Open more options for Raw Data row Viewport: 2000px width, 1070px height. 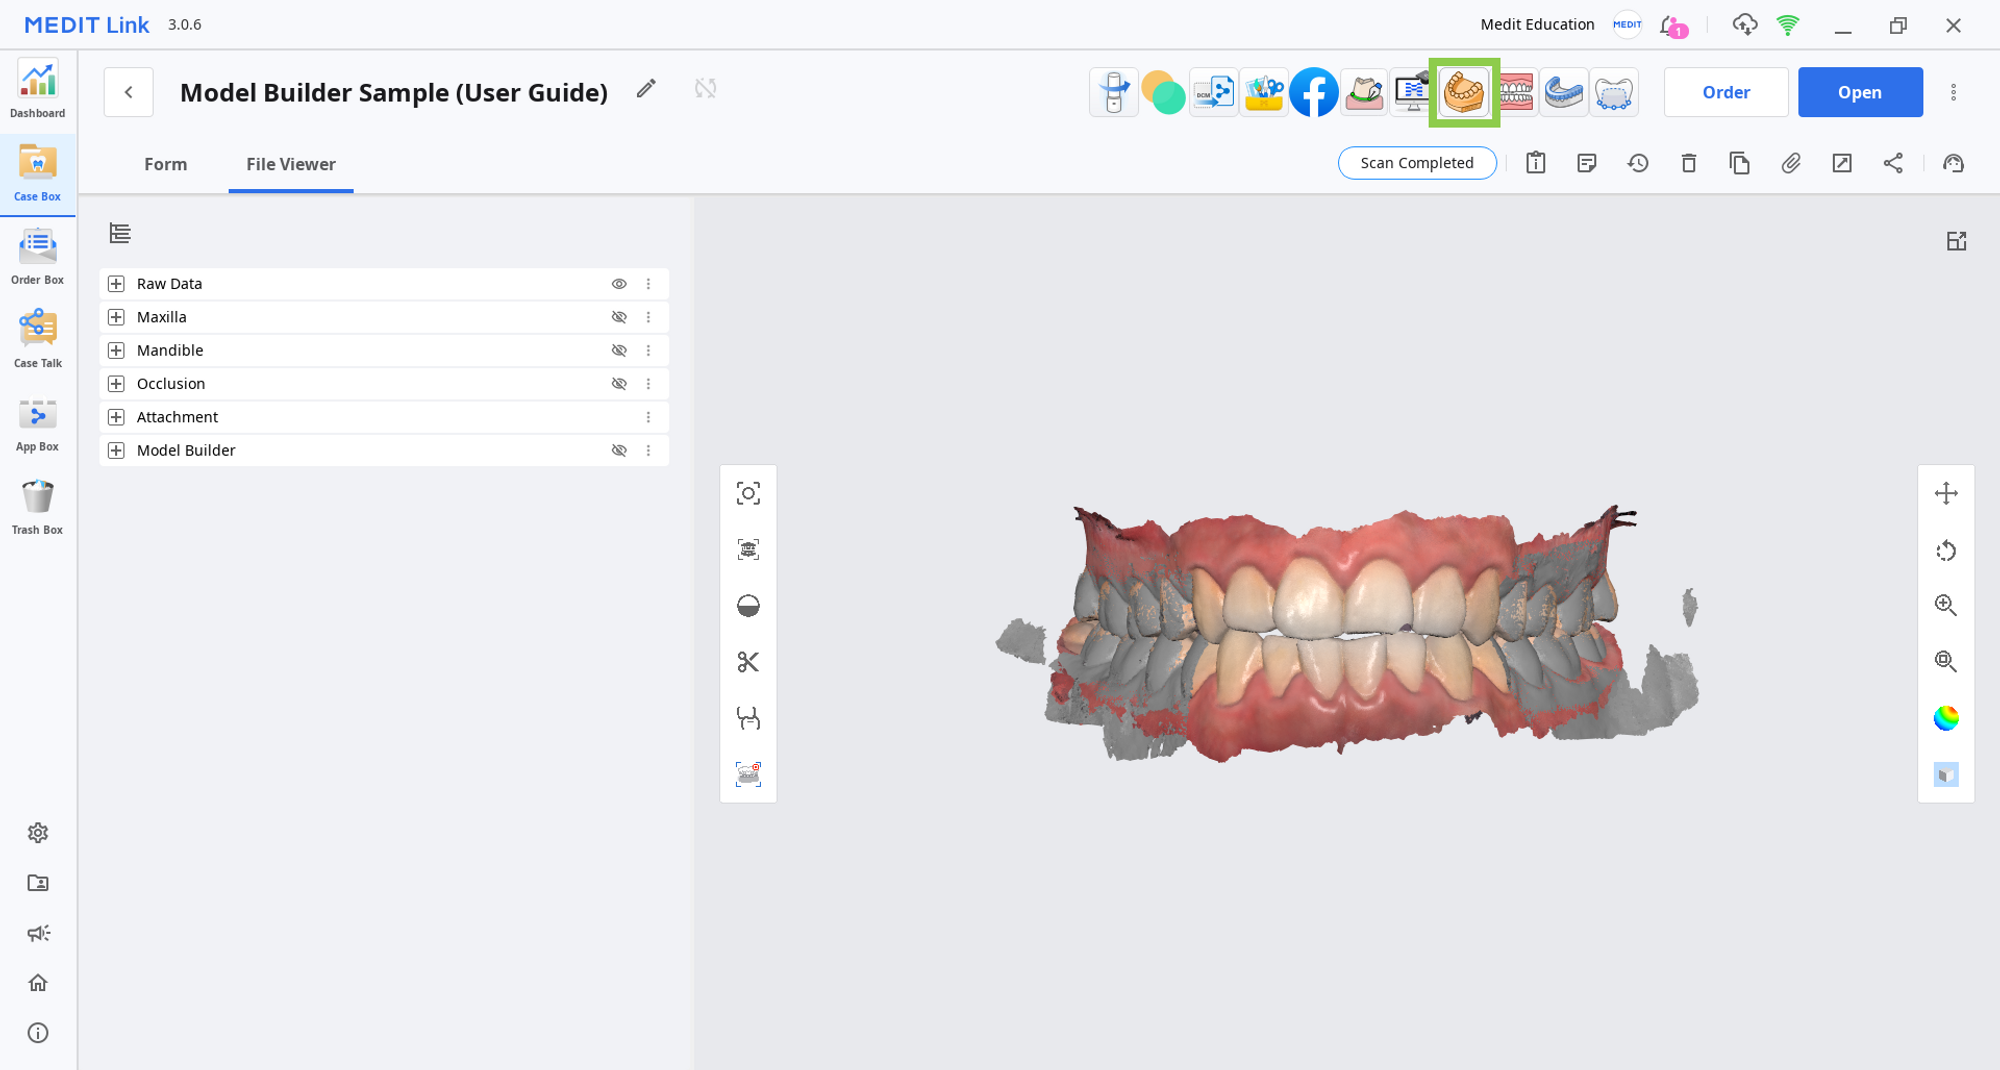point(648,284)
